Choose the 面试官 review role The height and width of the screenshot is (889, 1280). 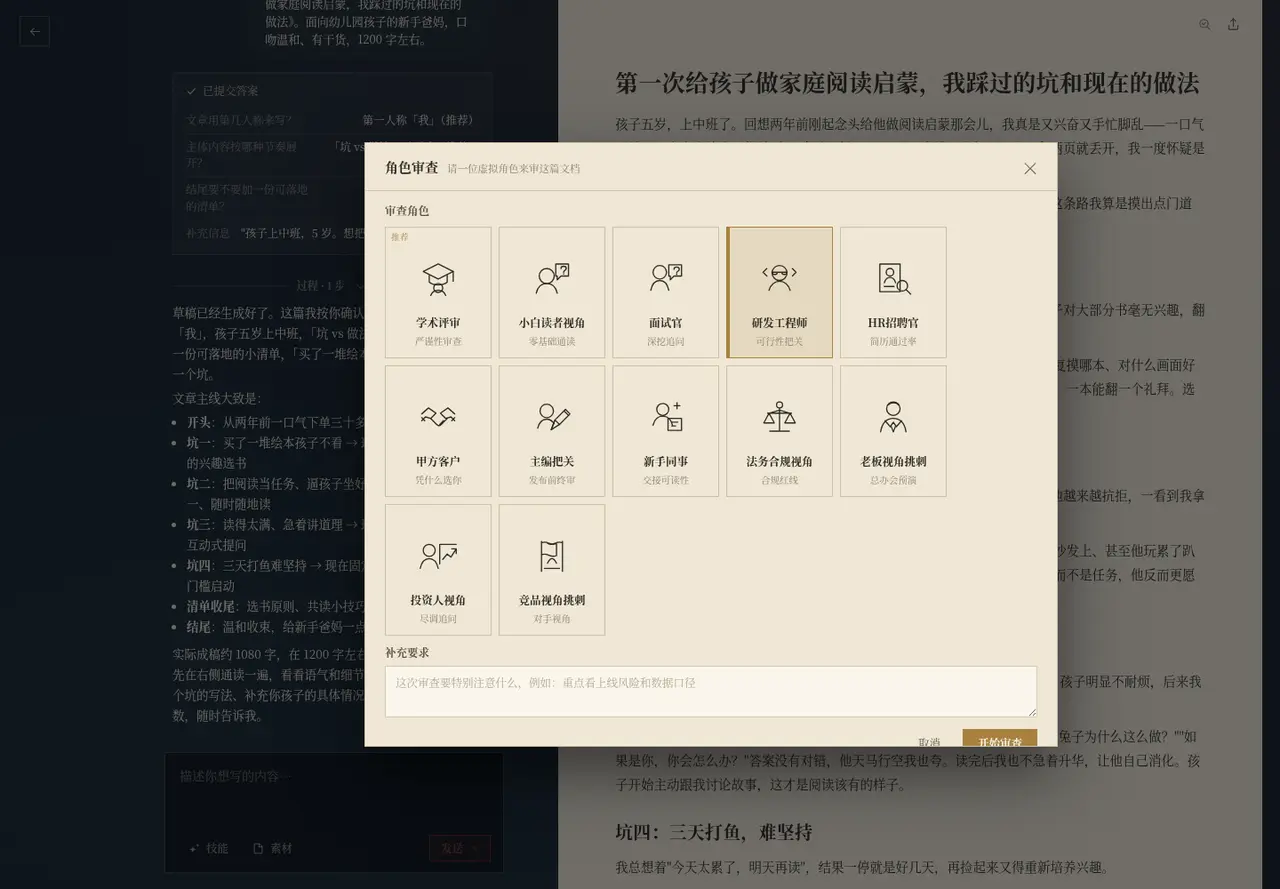pos(666,292)
